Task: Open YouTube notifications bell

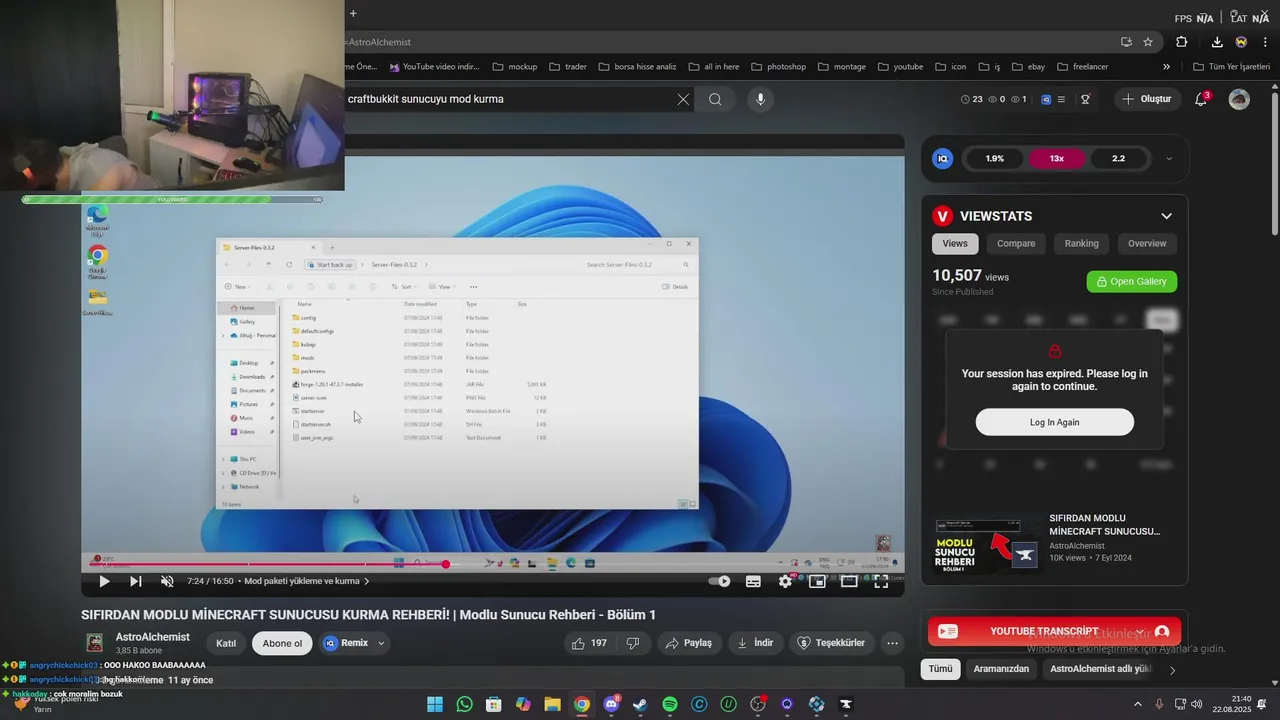Action: pos(1202,99)
